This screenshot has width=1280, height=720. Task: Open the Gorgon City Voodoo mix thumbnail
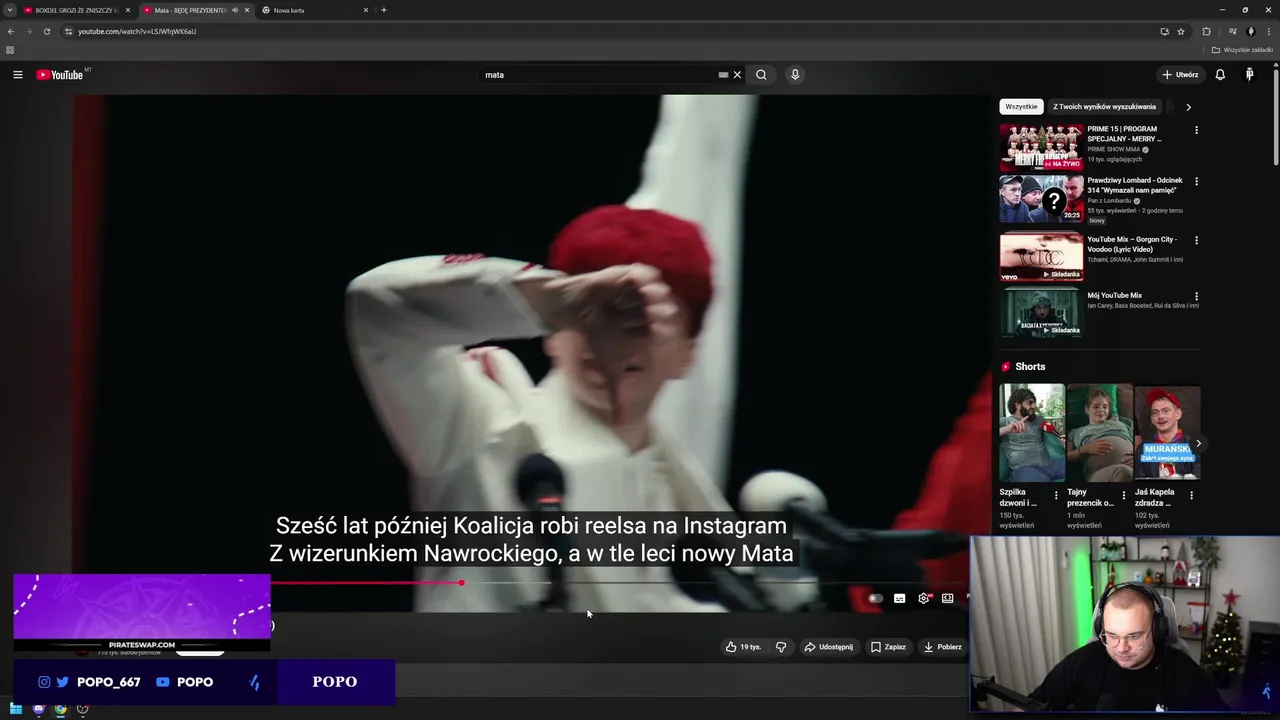tap(1041, 257)
